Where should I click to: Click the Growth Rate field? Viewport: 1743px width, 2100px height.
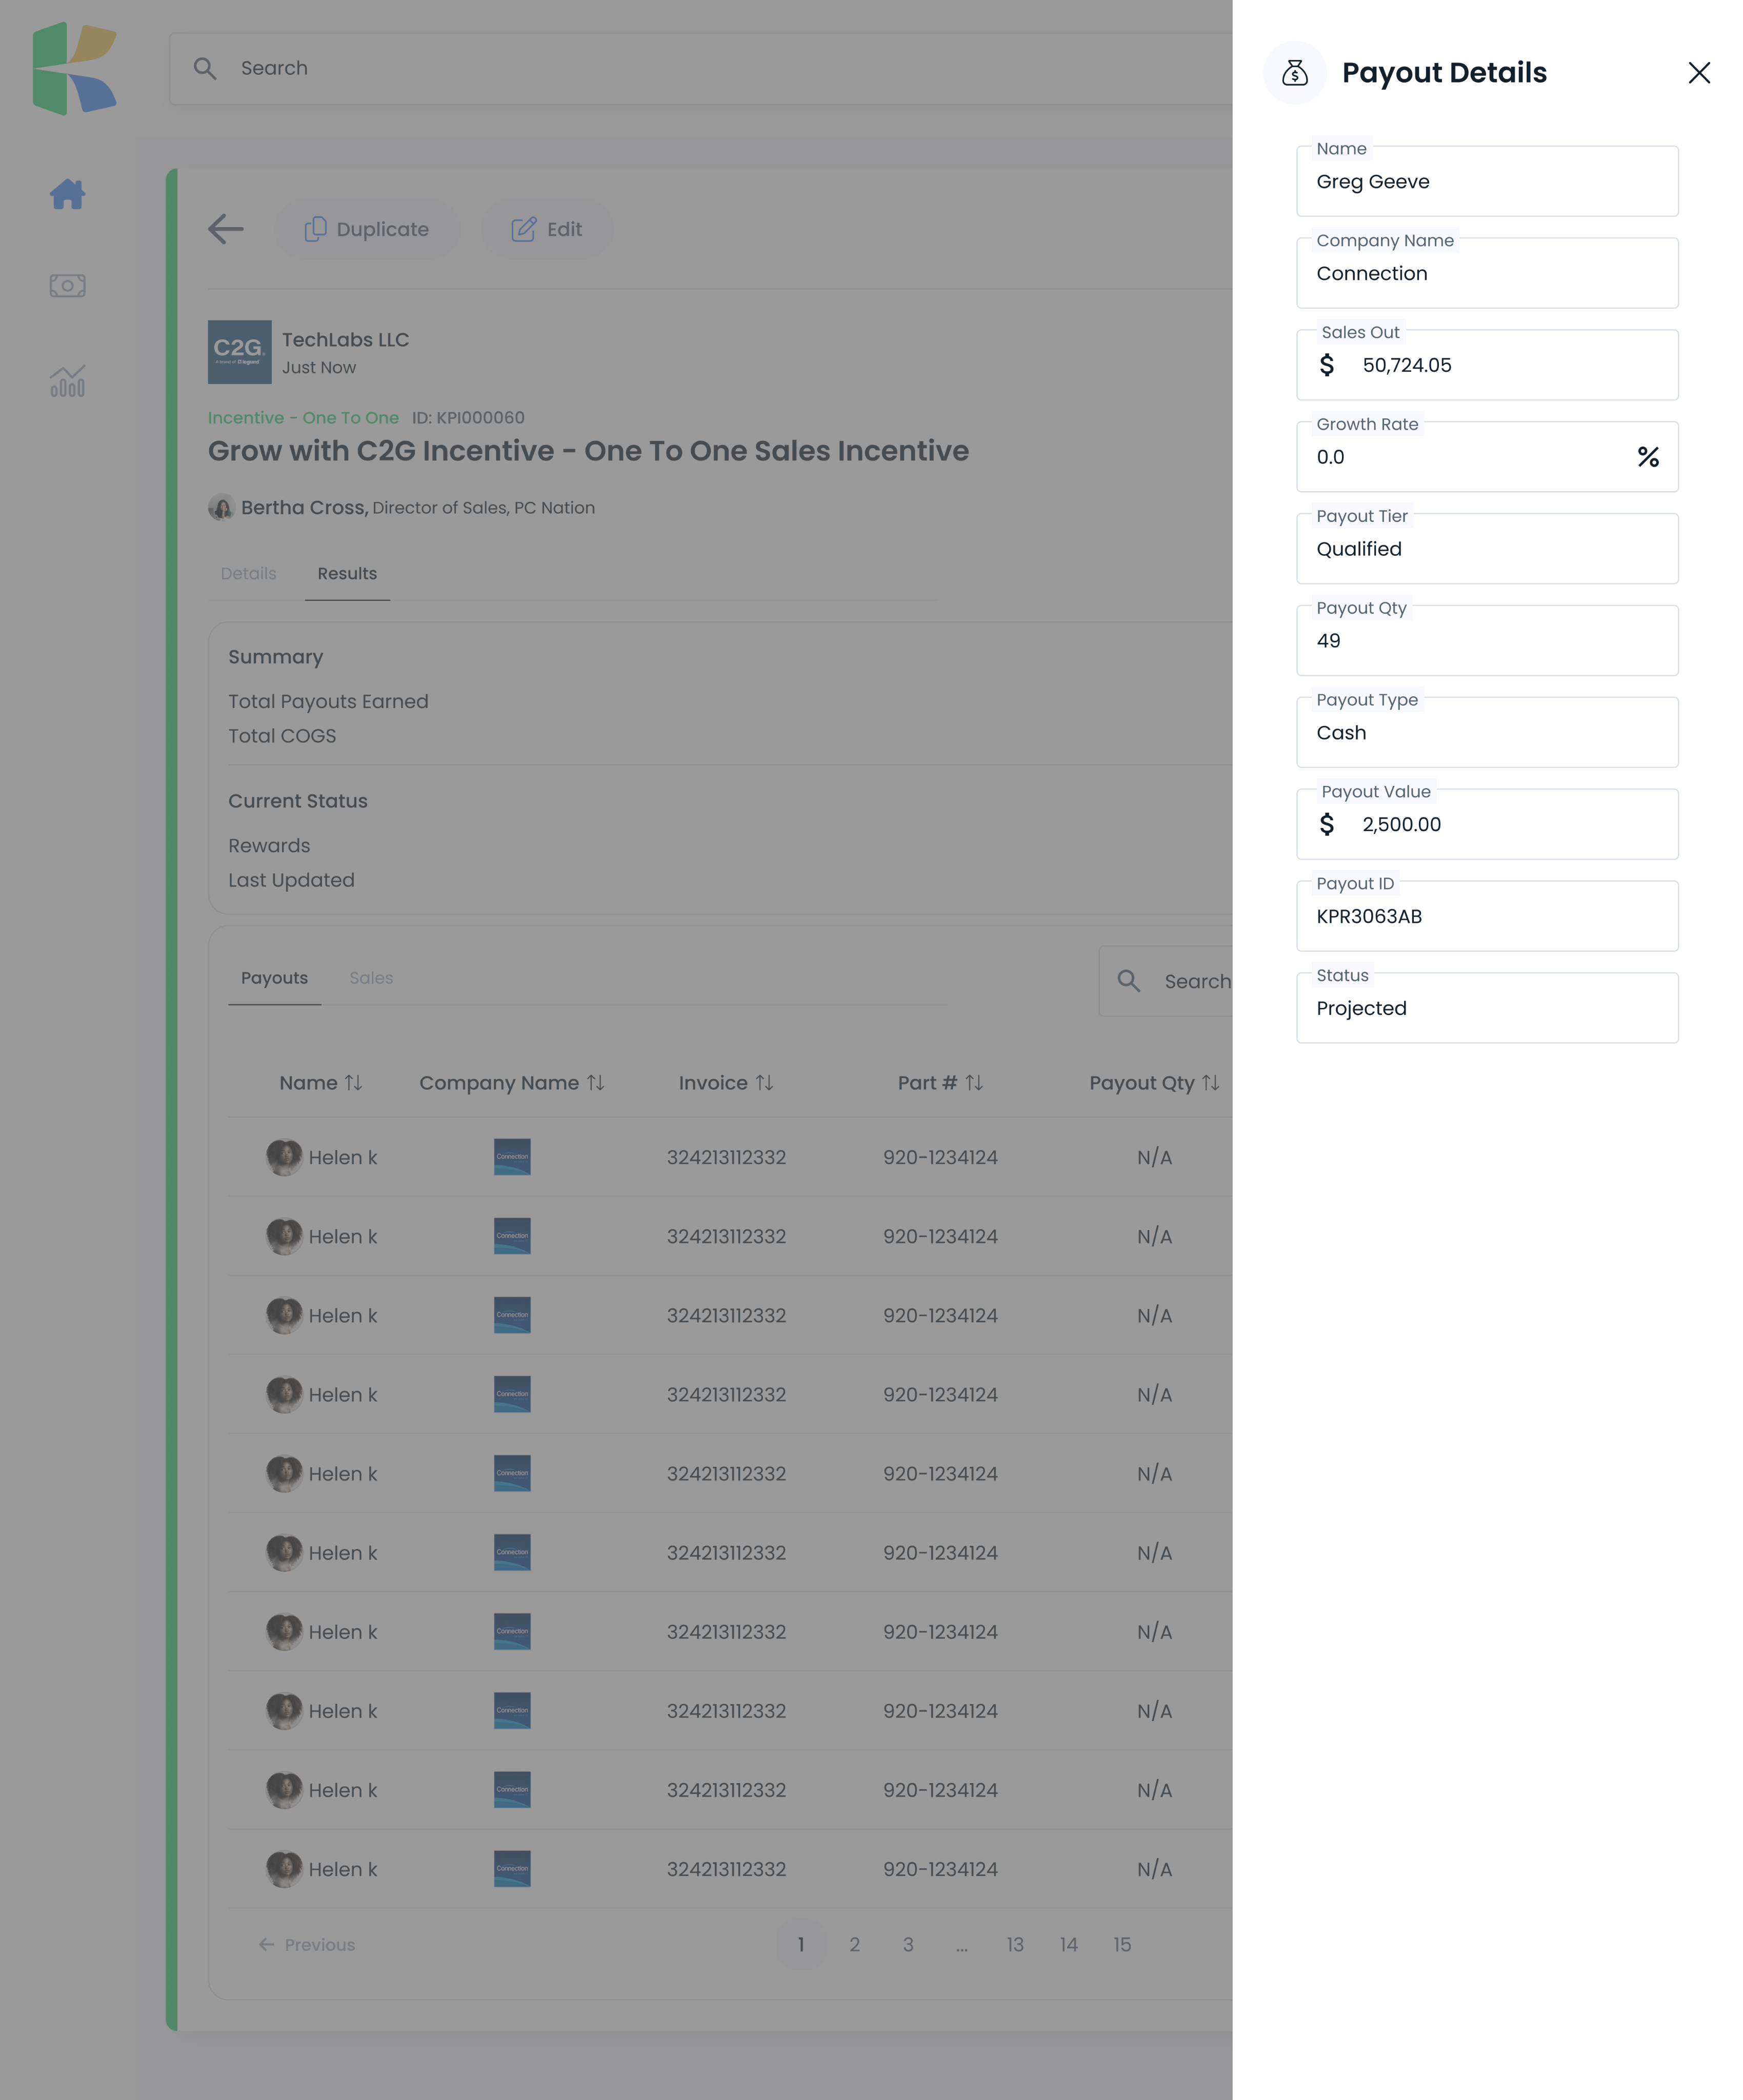[x=1487, y=457]
